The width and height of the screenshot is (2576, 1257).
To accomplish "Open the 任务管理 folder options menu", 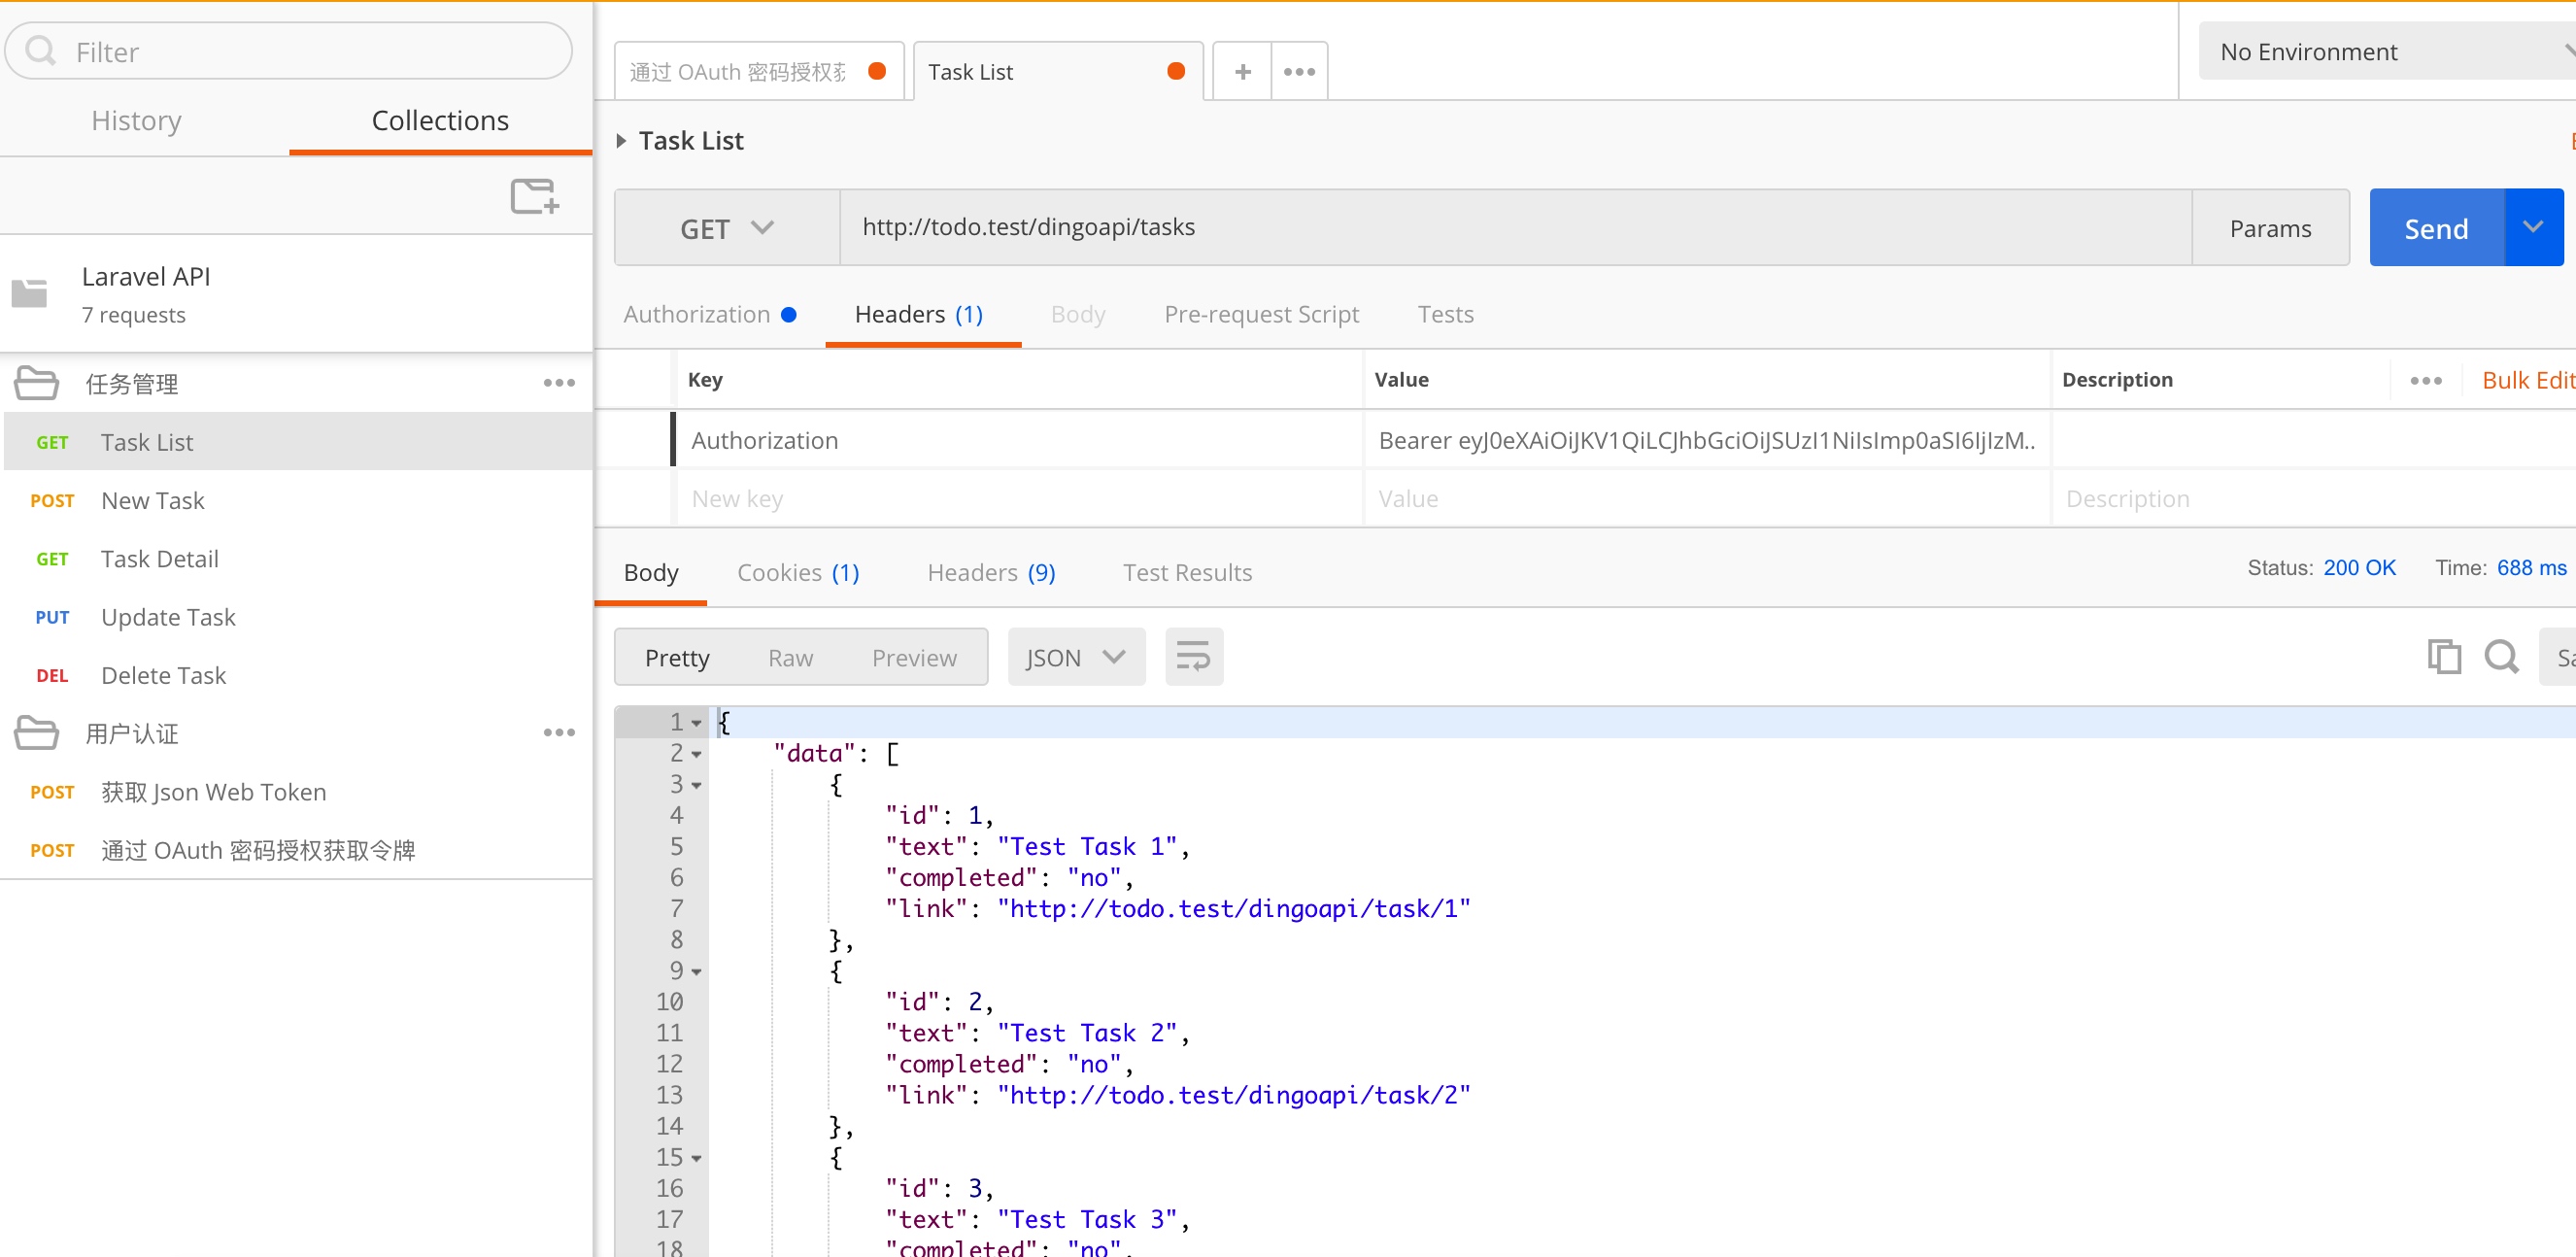I will pos(559,383).
